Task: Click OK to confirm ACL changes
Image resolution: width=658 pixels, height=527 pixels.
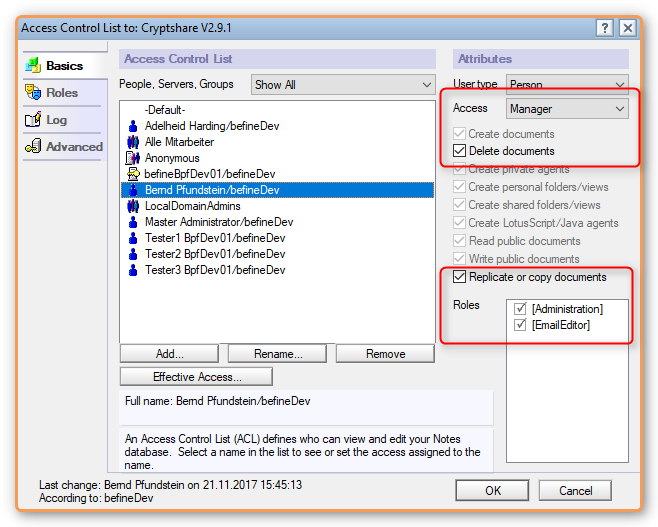Action: 492,490
